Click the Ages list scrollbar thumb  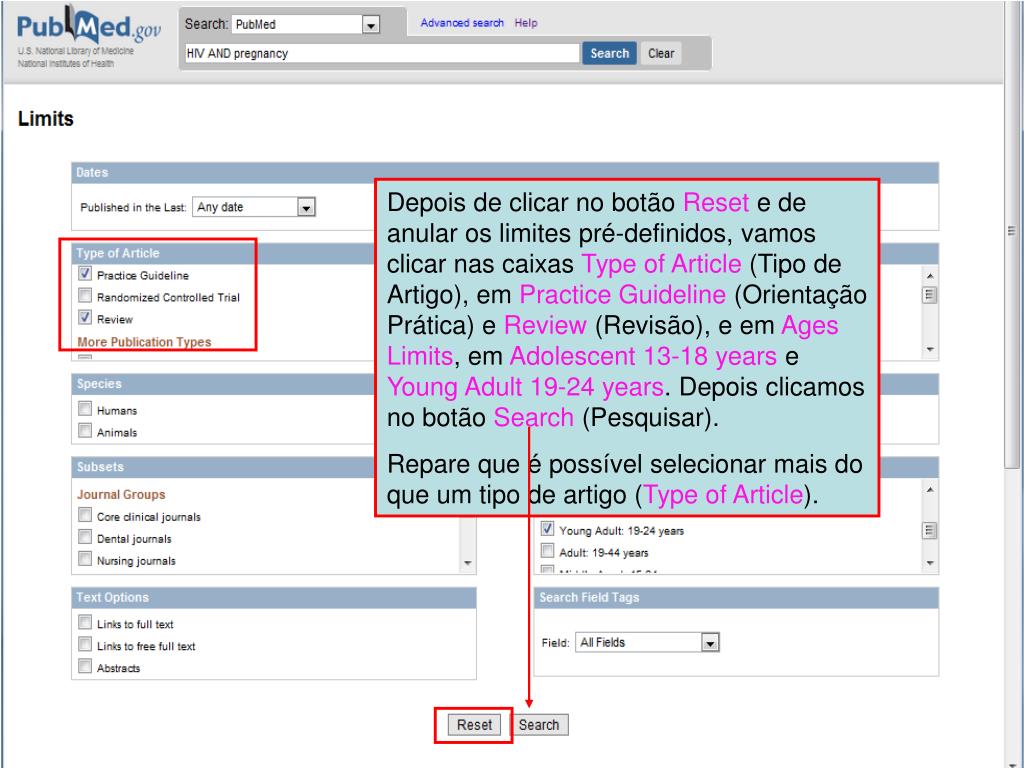[x=930, y=530]
